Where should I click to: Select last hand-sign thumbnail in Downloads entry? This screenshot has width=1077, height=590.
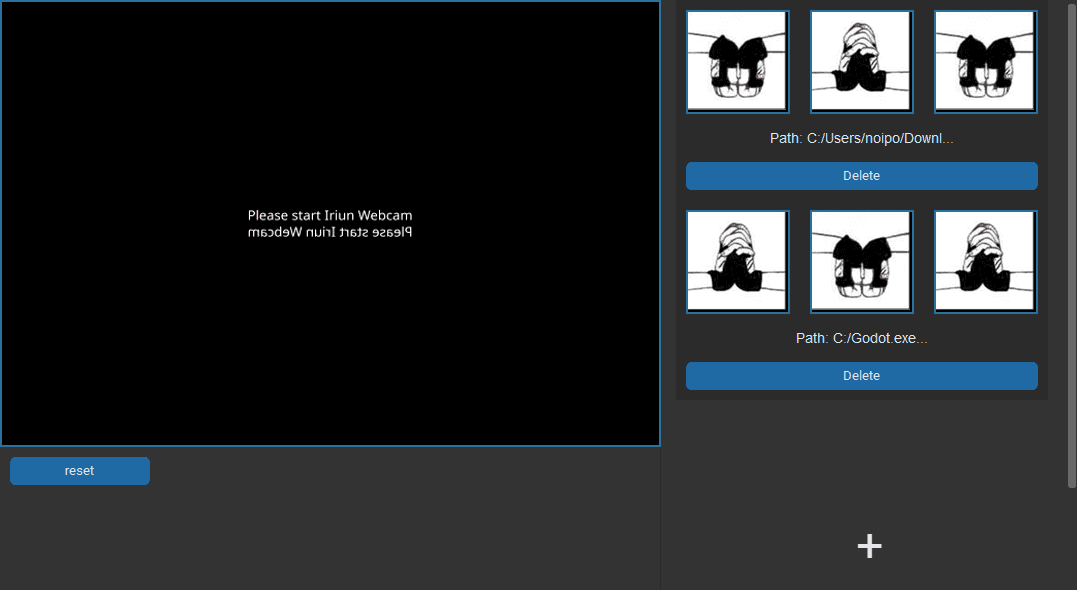click(985, 61)
